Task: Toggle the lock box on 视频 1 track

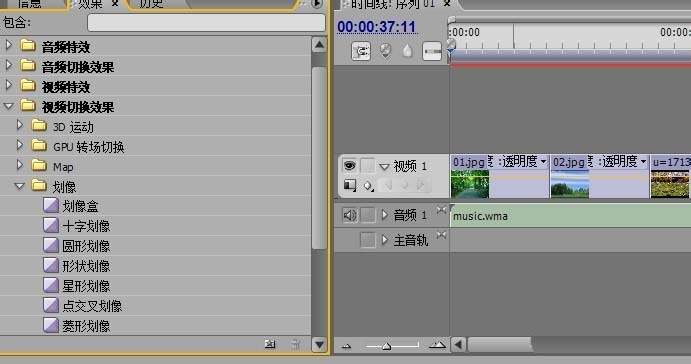Action: [368, 166]
